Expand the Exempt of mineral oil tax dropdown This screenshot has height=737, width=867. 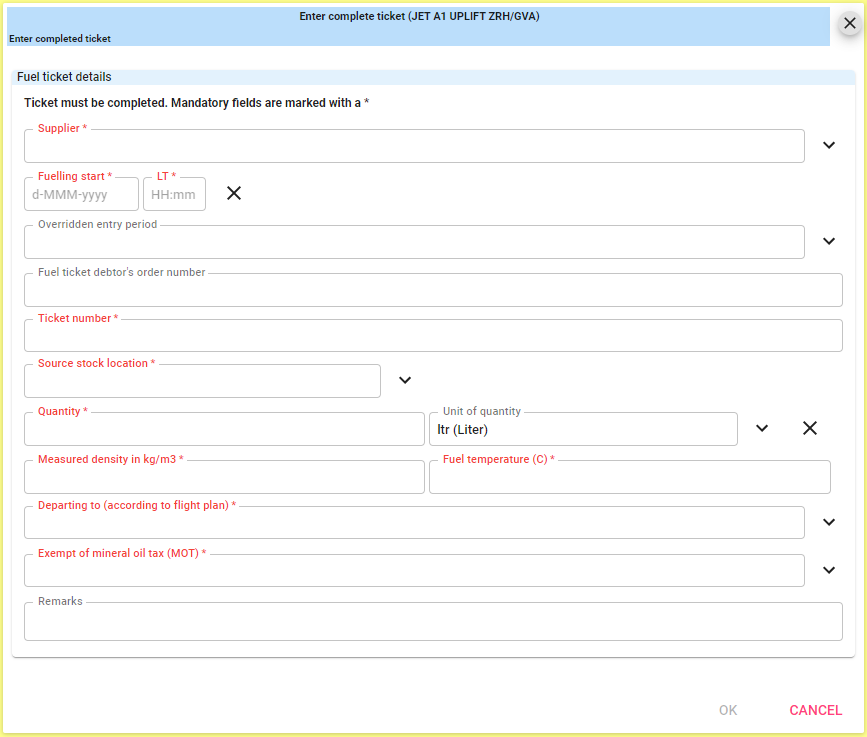(828, 570)
